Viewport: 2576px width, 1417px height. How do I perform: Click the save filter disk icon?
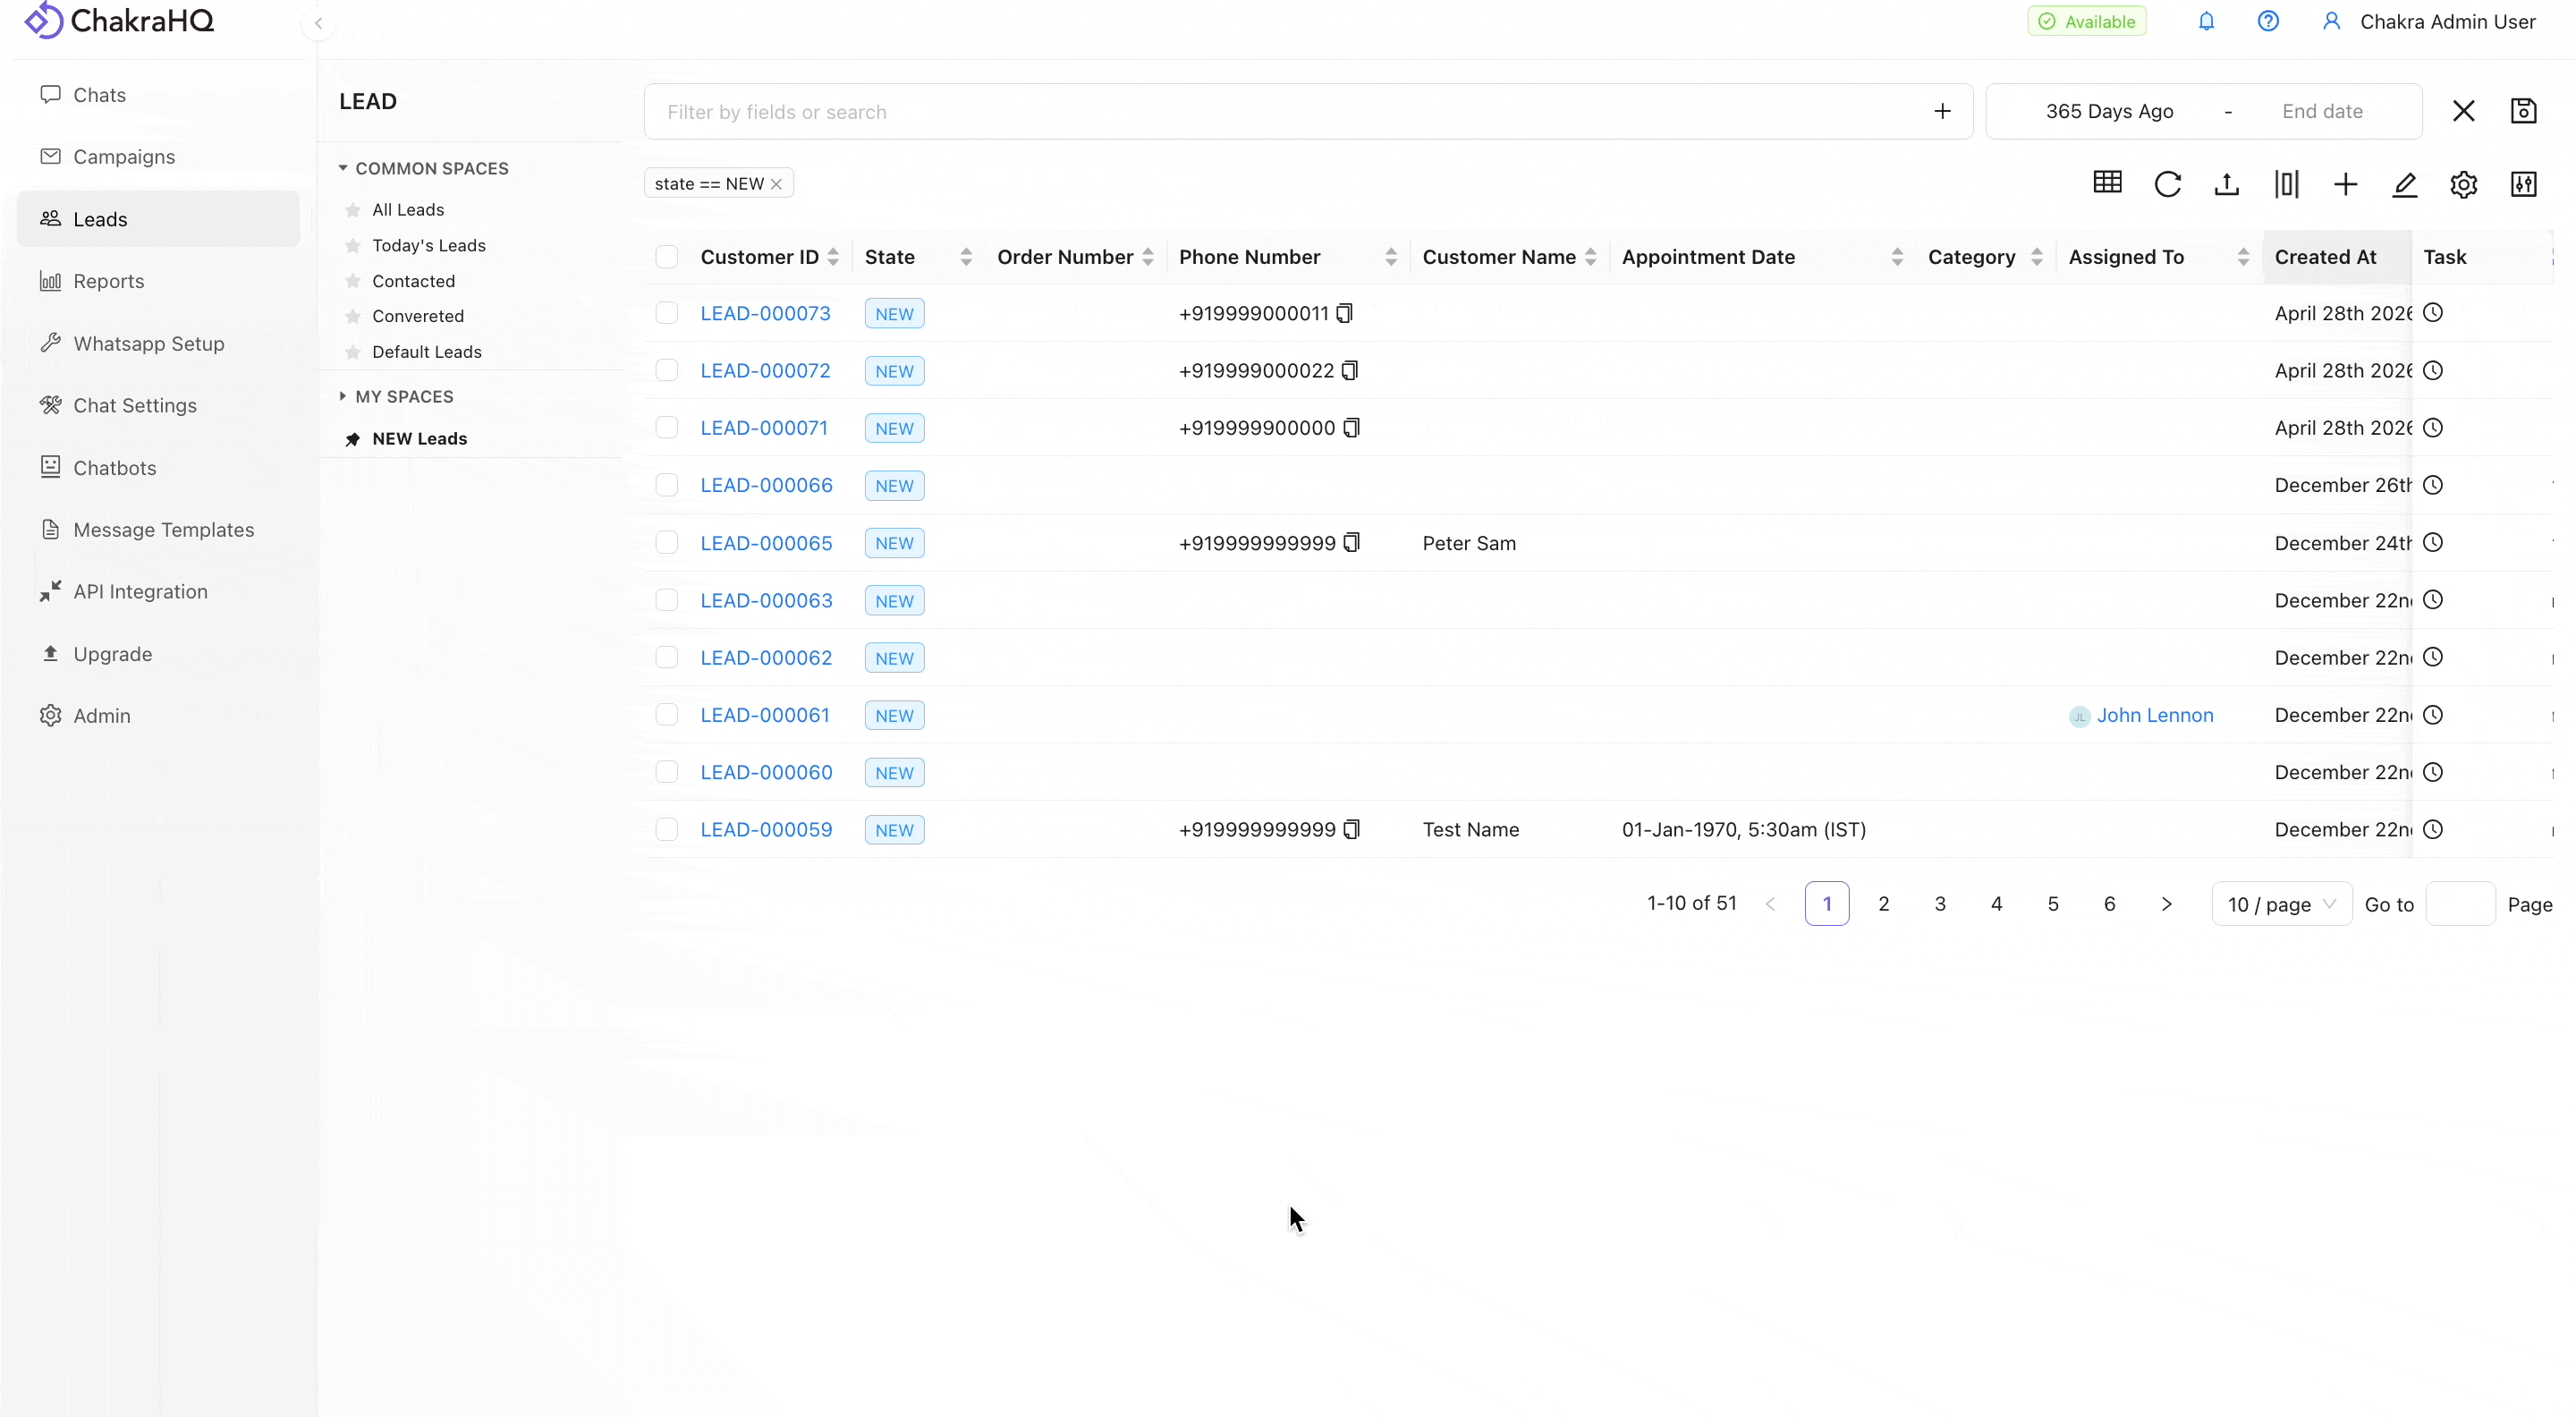[2523, 111]
